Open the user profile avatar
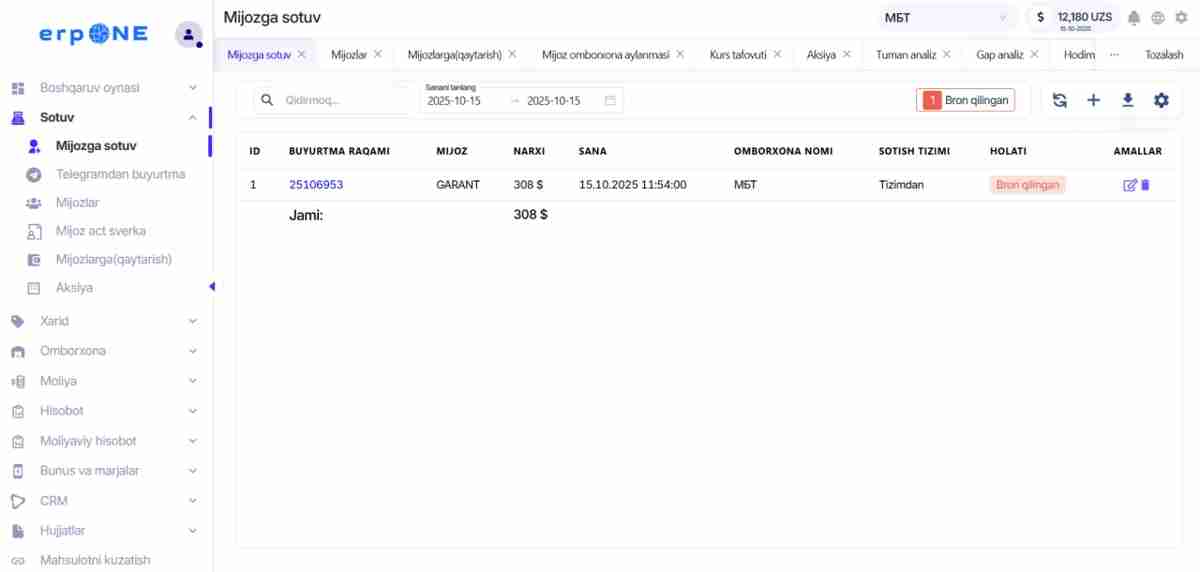This screenshot has height=572, width=1200. 188,34
